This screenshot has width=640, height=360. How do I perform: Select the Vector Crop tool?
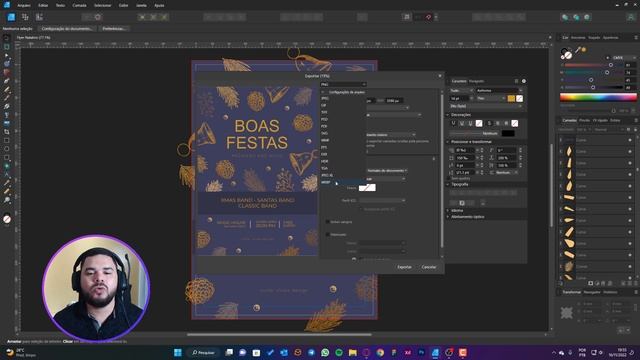[x=7, y=132]
